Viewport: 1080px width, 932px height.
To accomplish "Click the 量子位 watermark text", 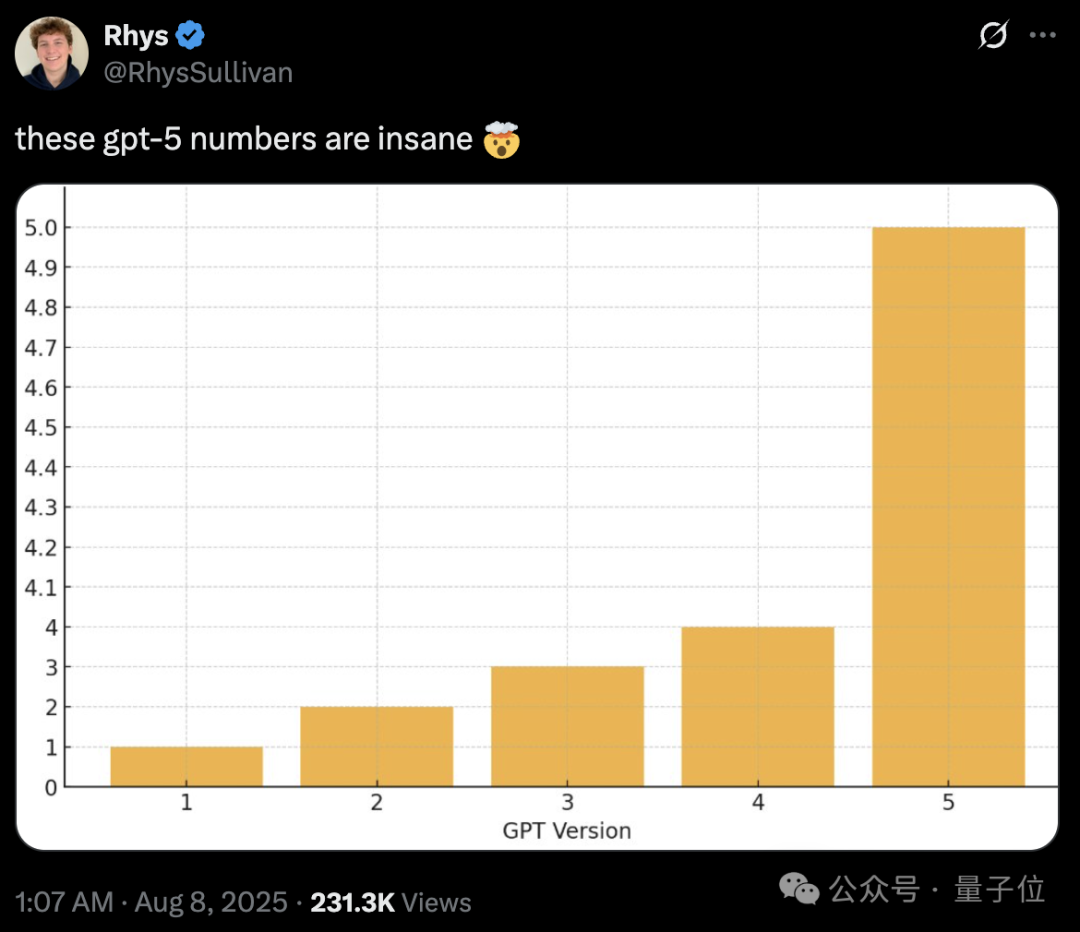I will click(999, 888).
